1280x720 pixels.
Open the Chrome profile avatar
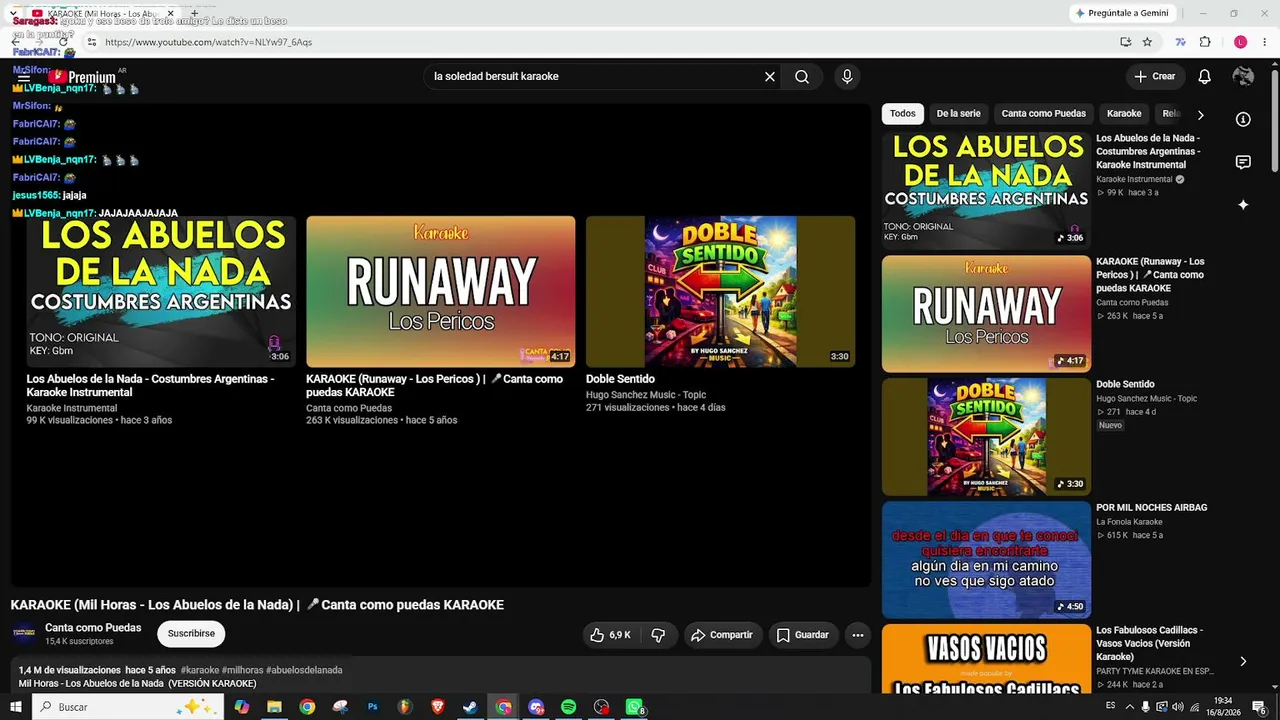coord(1240,42)
